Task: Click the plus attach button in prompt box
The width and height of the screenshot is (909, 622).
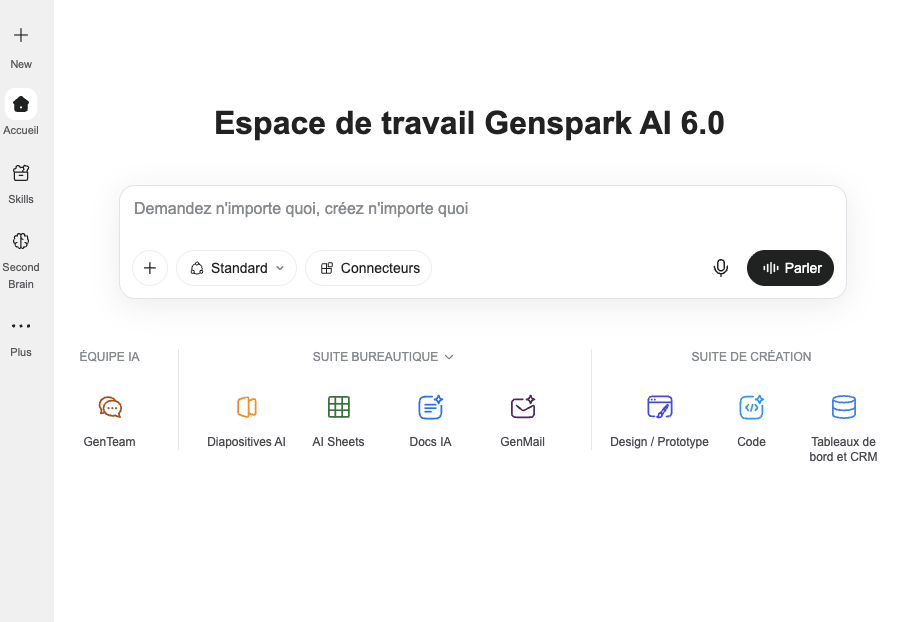Action: click(150, 268)
